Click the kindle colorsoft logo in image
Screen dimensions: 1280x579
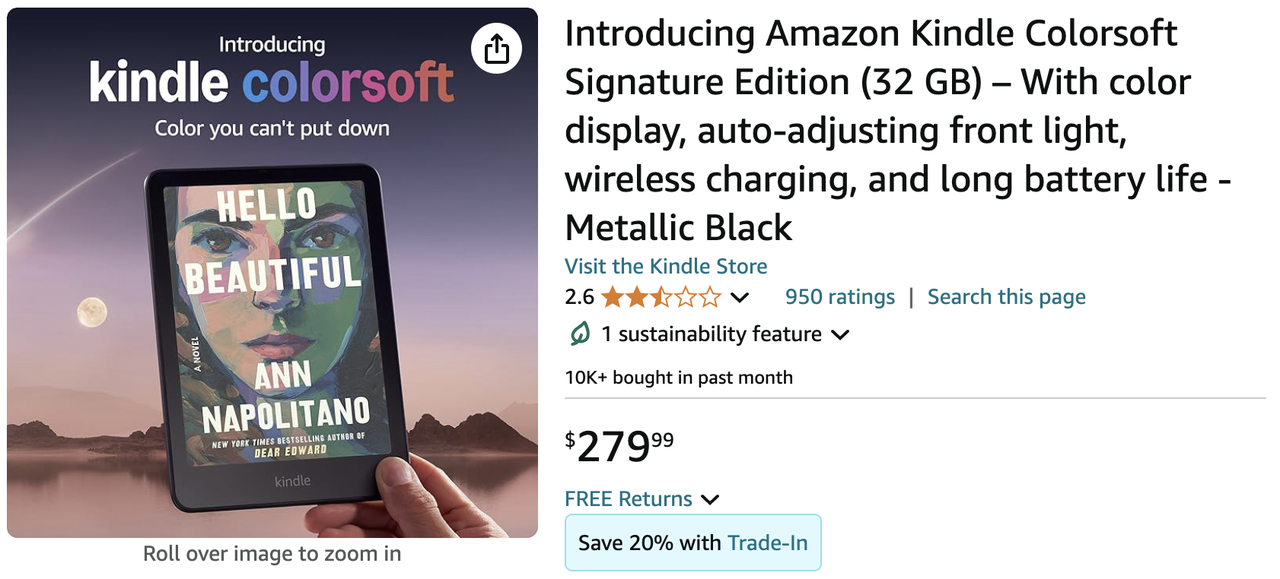click(x=272, y=83)
